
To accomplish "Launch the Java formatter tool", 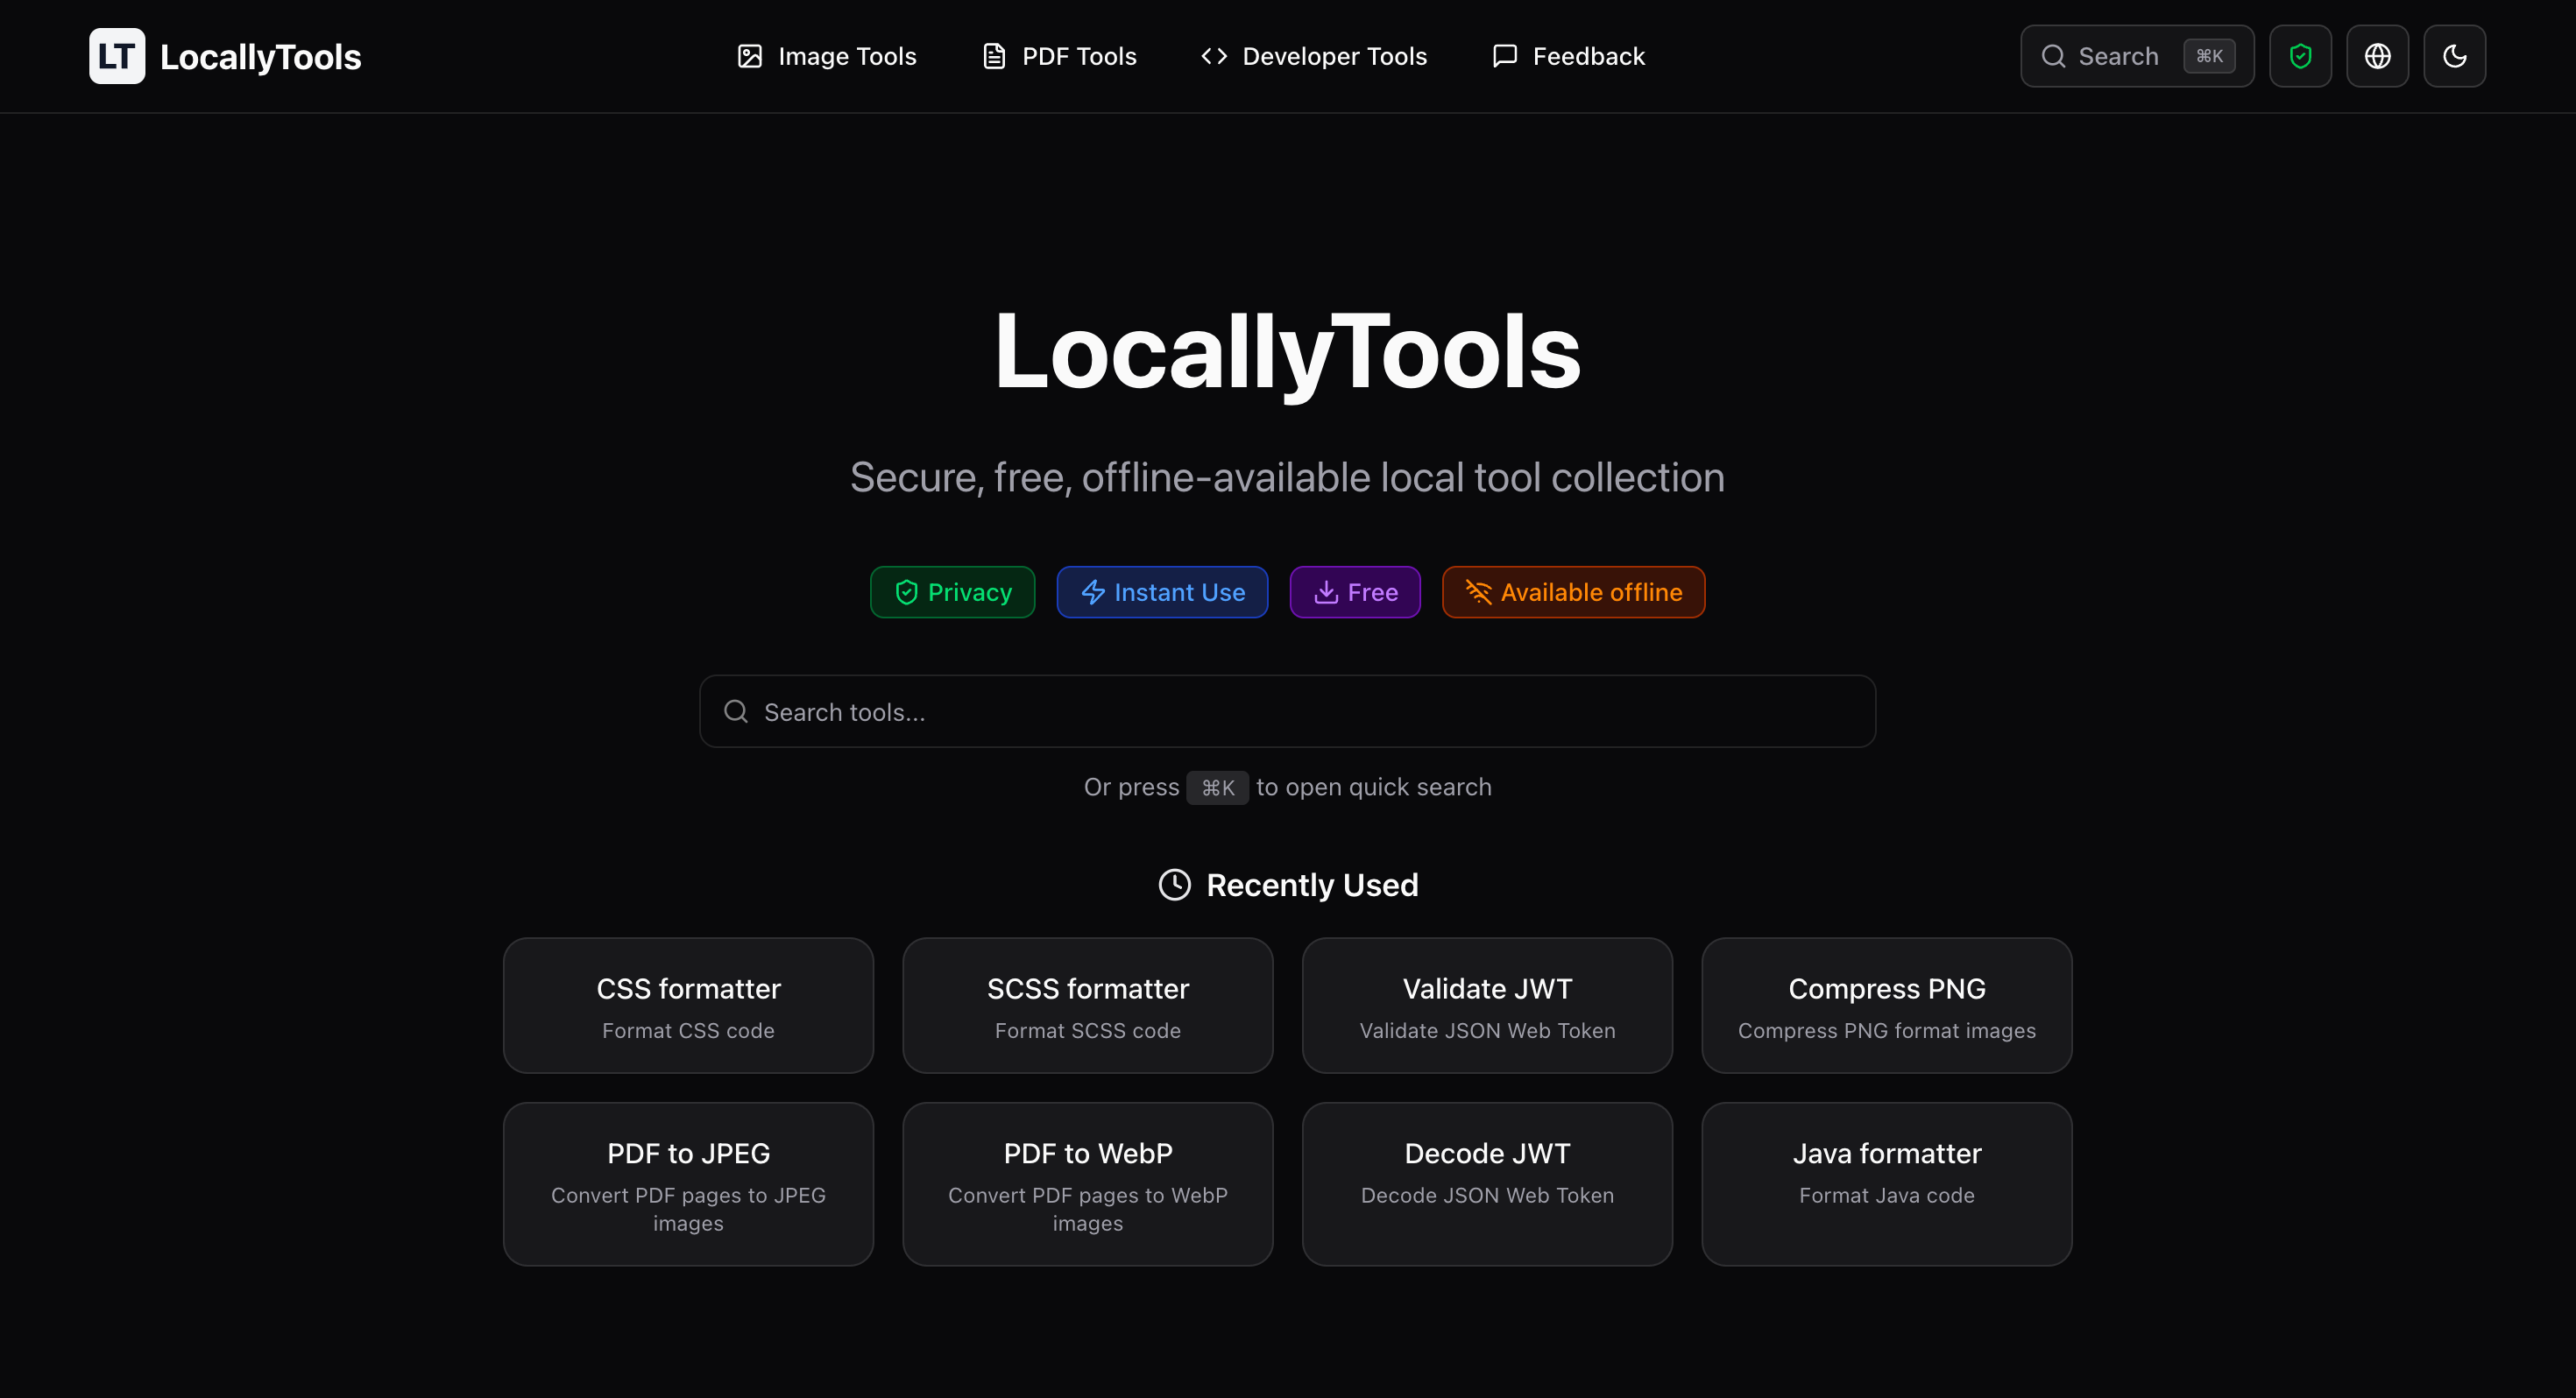I will point(1886,1184).
